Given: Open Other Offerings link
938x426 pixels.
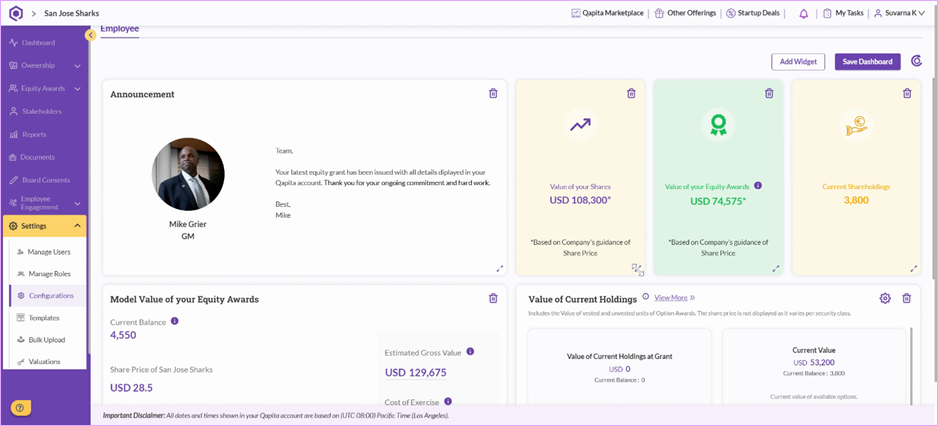Looking at the screenshot, I should point(685,13).
